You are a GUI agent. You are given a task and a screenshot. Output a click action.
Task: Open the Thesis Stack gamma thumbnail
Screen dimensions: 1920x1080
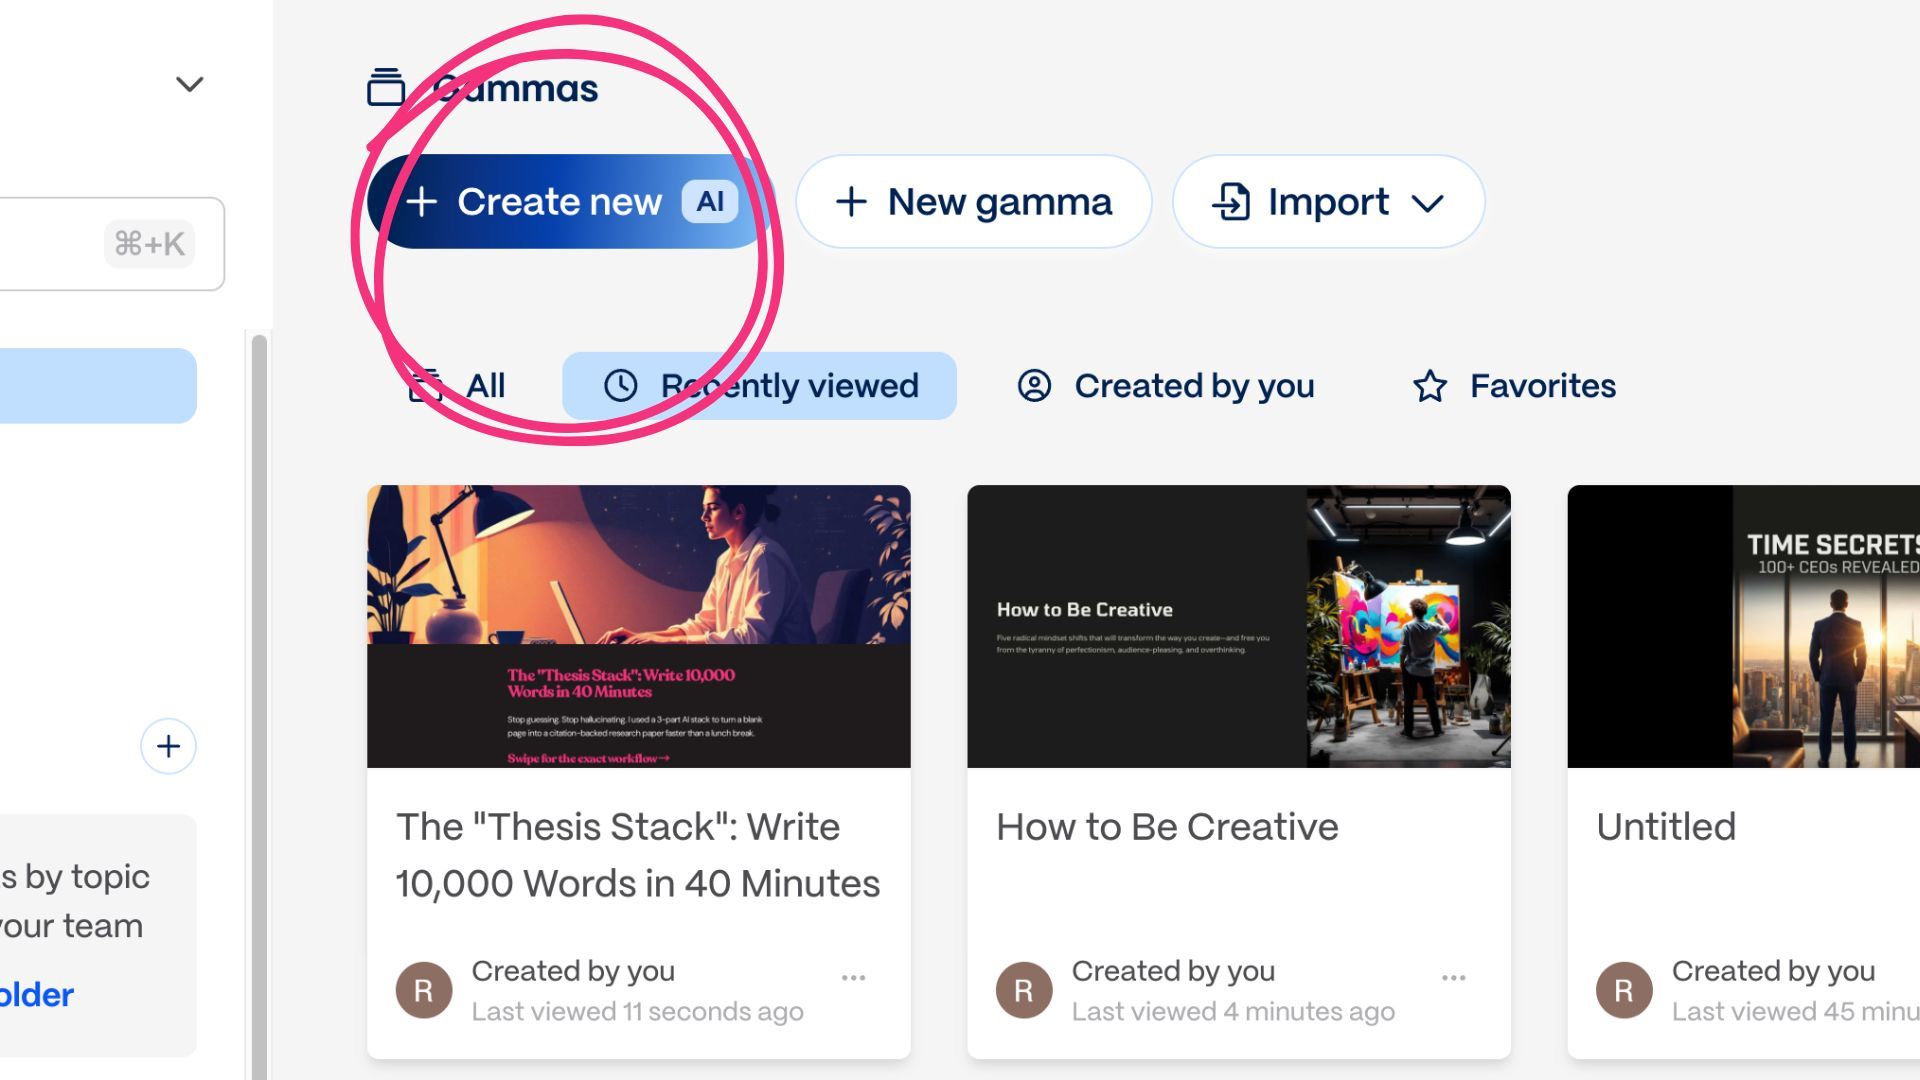coord(638,626)
